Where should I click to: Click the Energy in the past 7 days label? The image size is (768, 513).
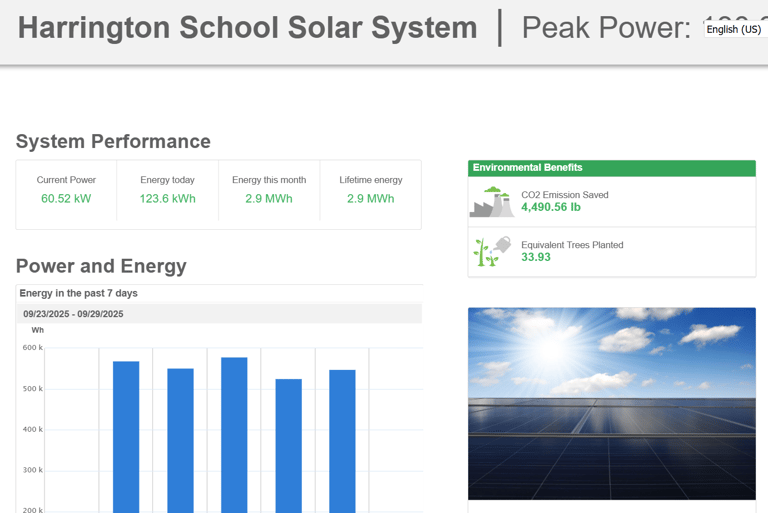pyautogui.click(x=79, y=293)
